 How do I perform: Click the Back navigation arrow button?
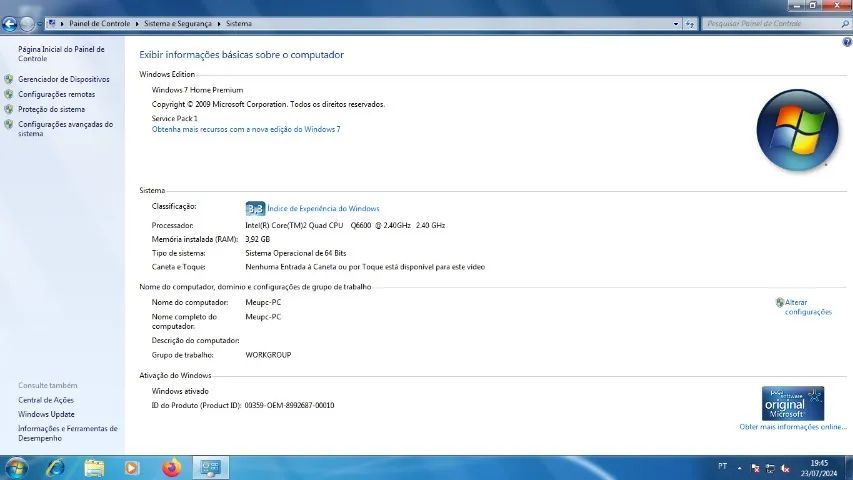tap(10, 23)
